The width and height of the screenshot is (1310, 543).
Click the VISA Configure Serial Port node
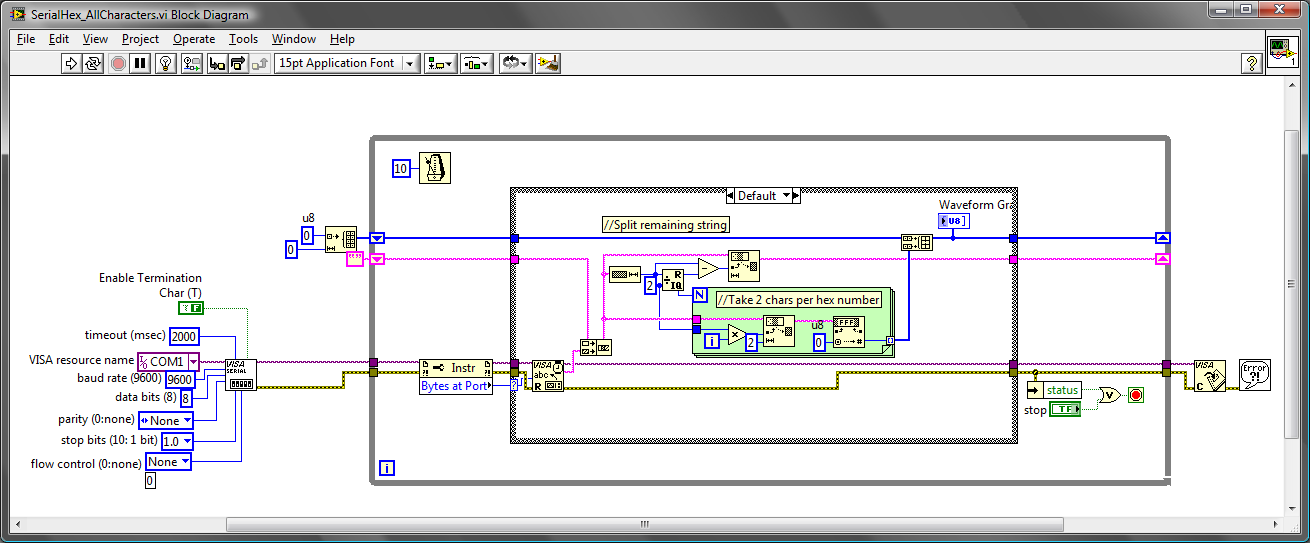coord(240,374)
